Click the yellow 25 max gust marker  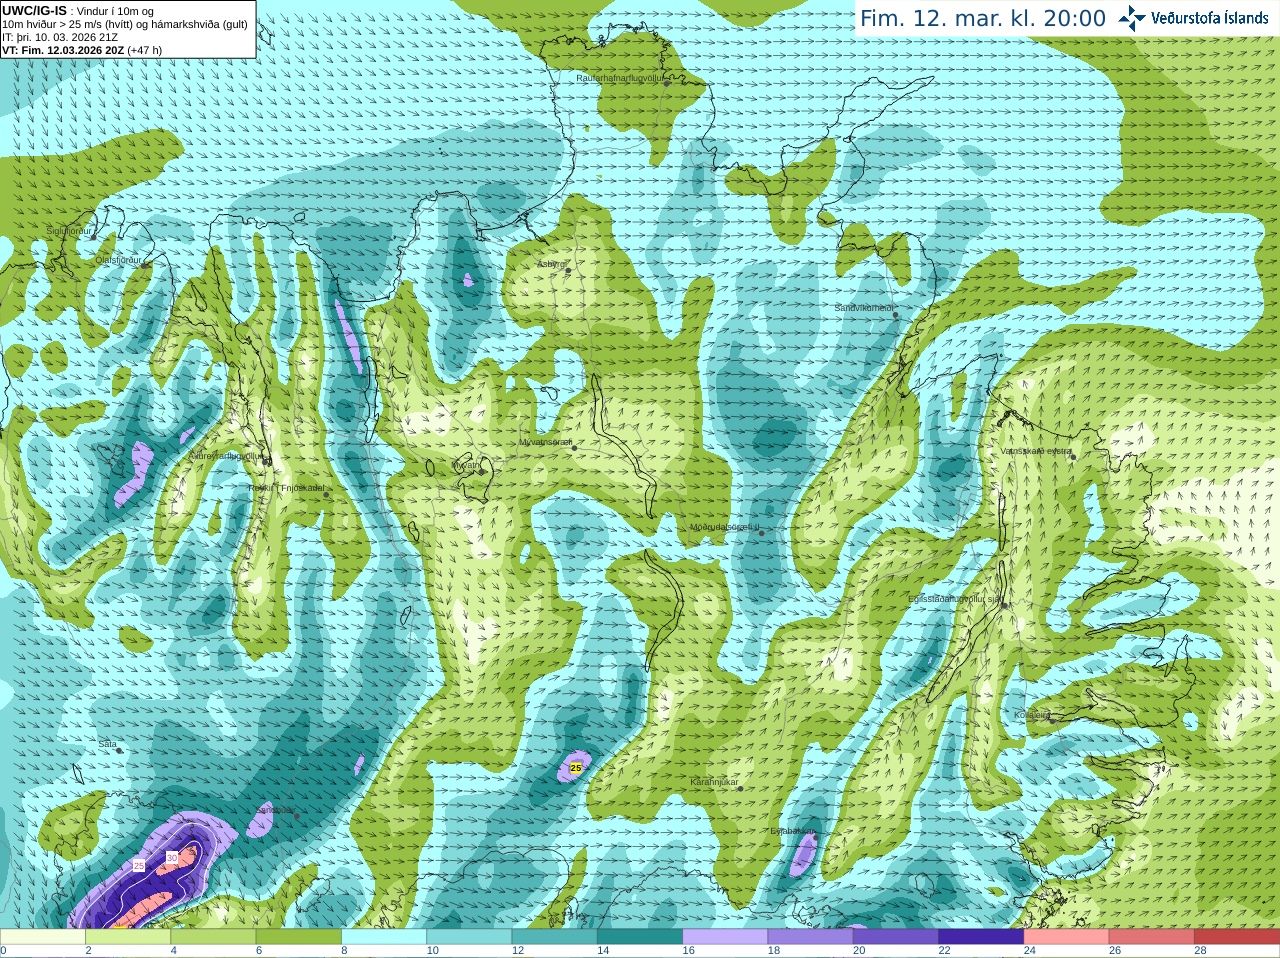coord(576,768)
